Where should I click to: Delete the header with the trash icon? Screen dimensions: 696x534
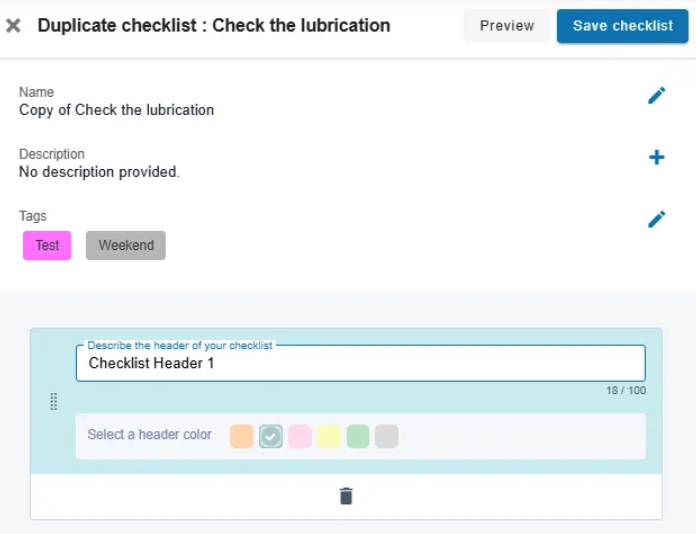pyautogui.click(x=346, y=496)
